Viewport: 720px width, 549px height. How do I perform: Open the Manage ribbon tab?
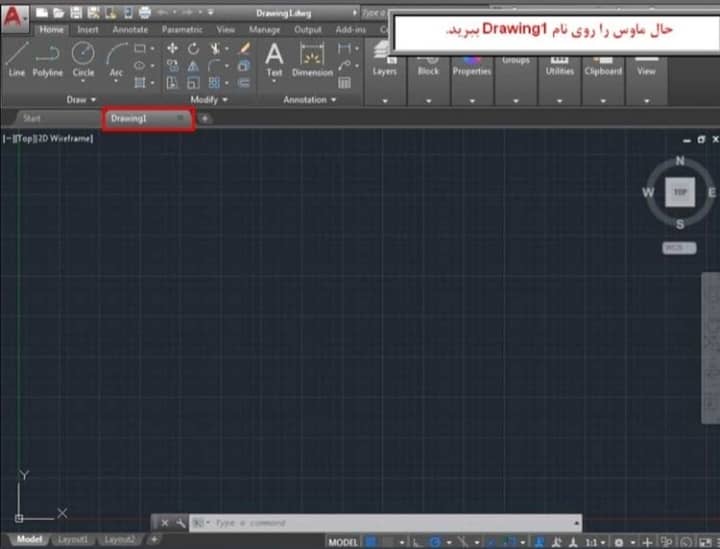(264, 29)
